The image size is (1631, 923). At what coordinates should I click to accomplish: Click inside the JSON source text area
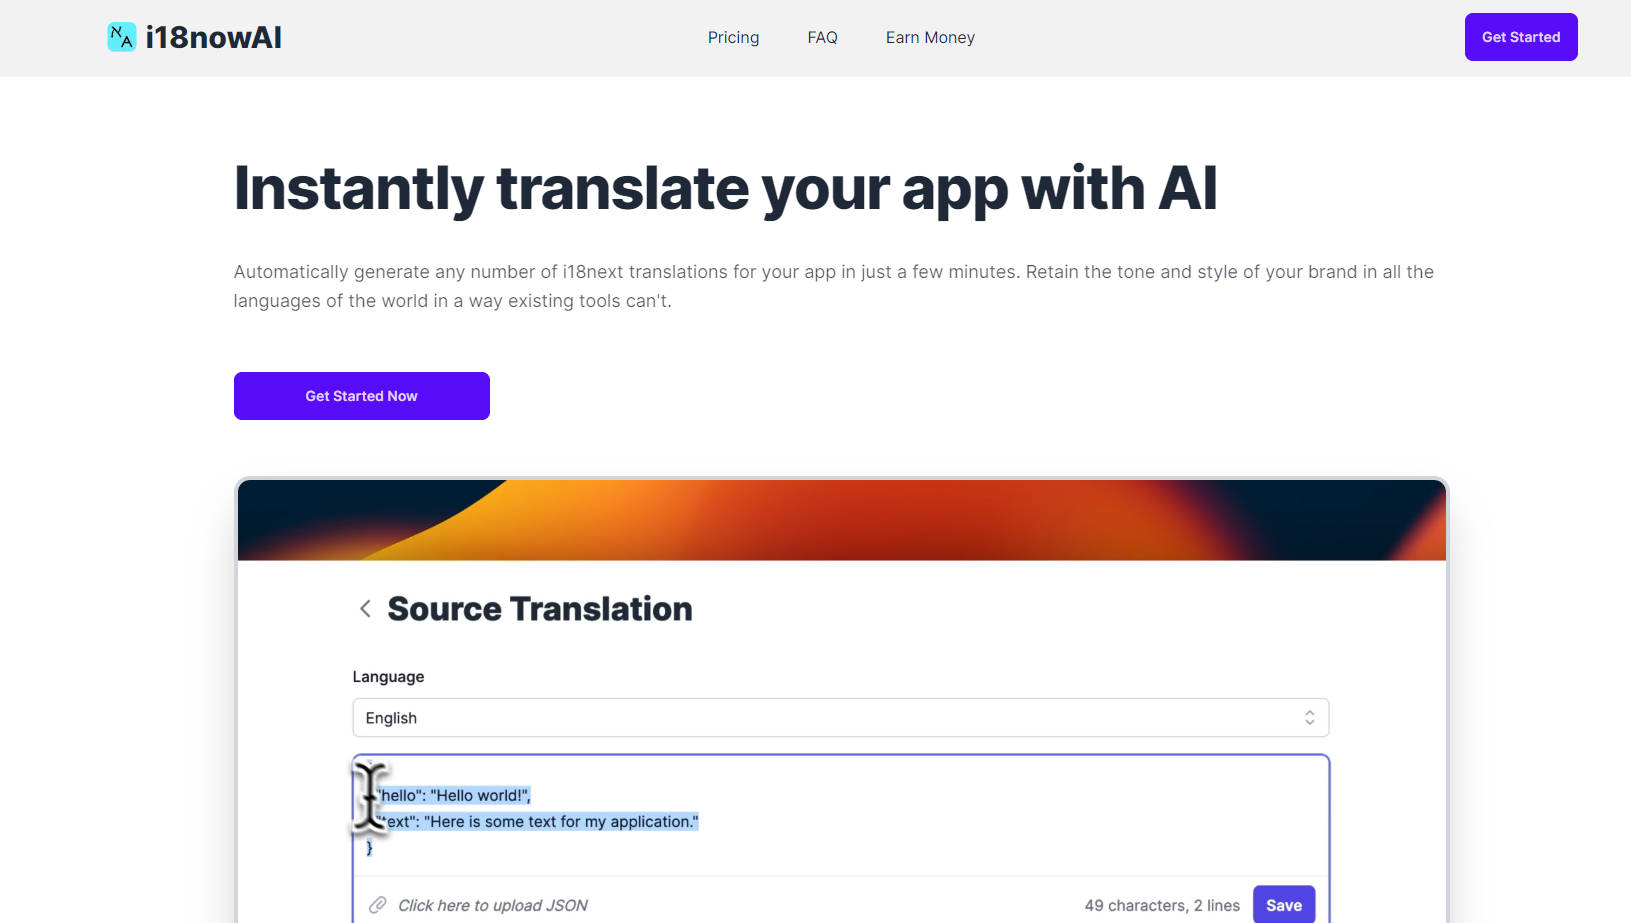tap(841, 816)
